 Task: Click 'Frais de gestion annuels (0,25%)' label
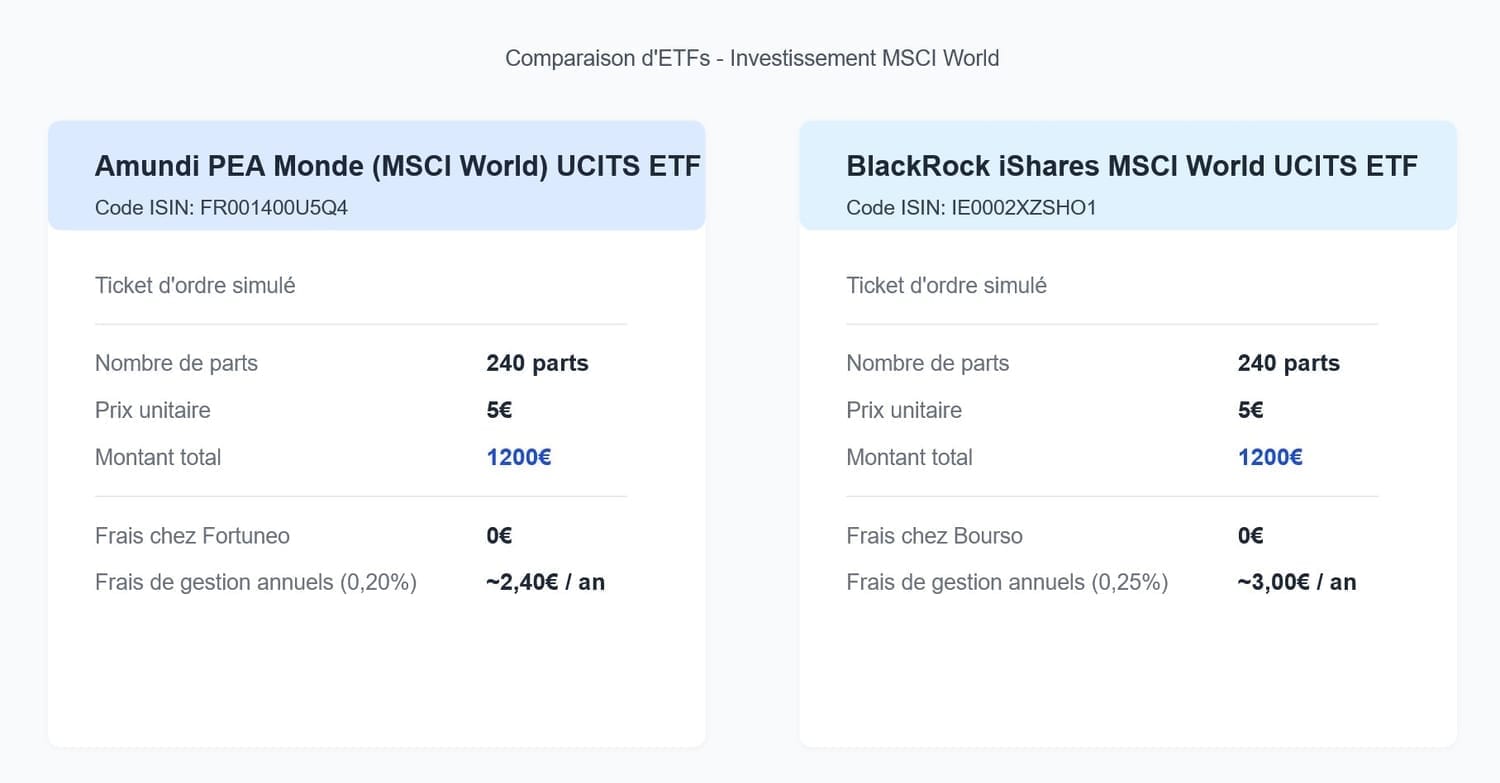(x=1006, y=582)
